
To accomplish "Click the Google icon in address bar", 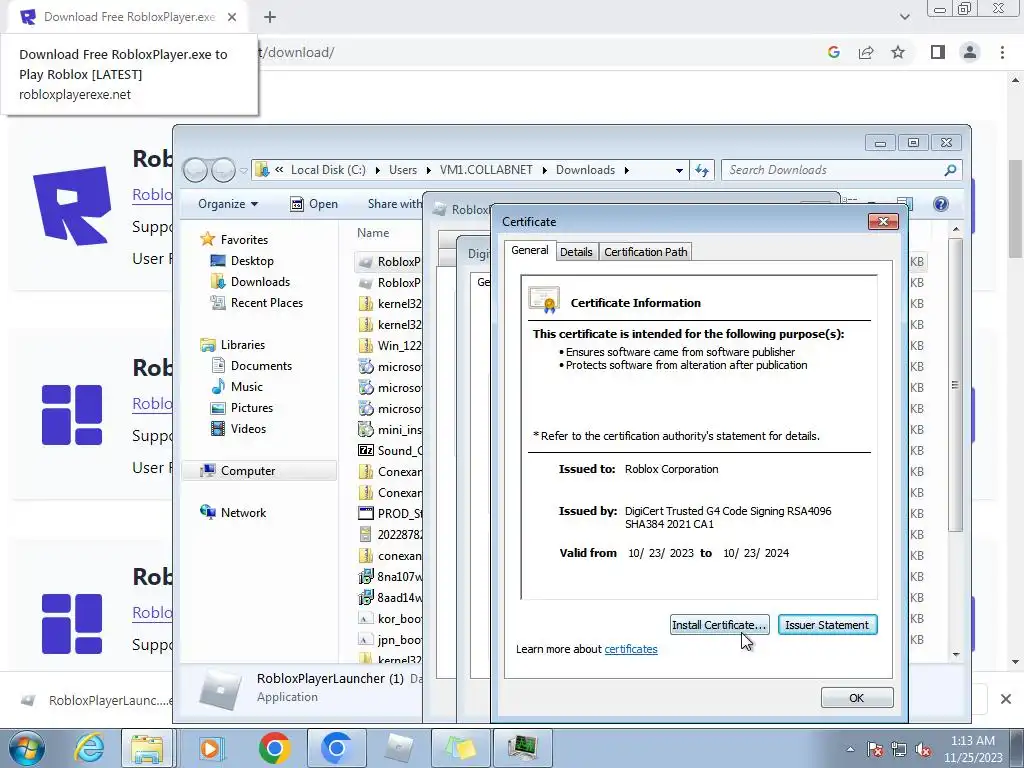I will pos(833,52).
